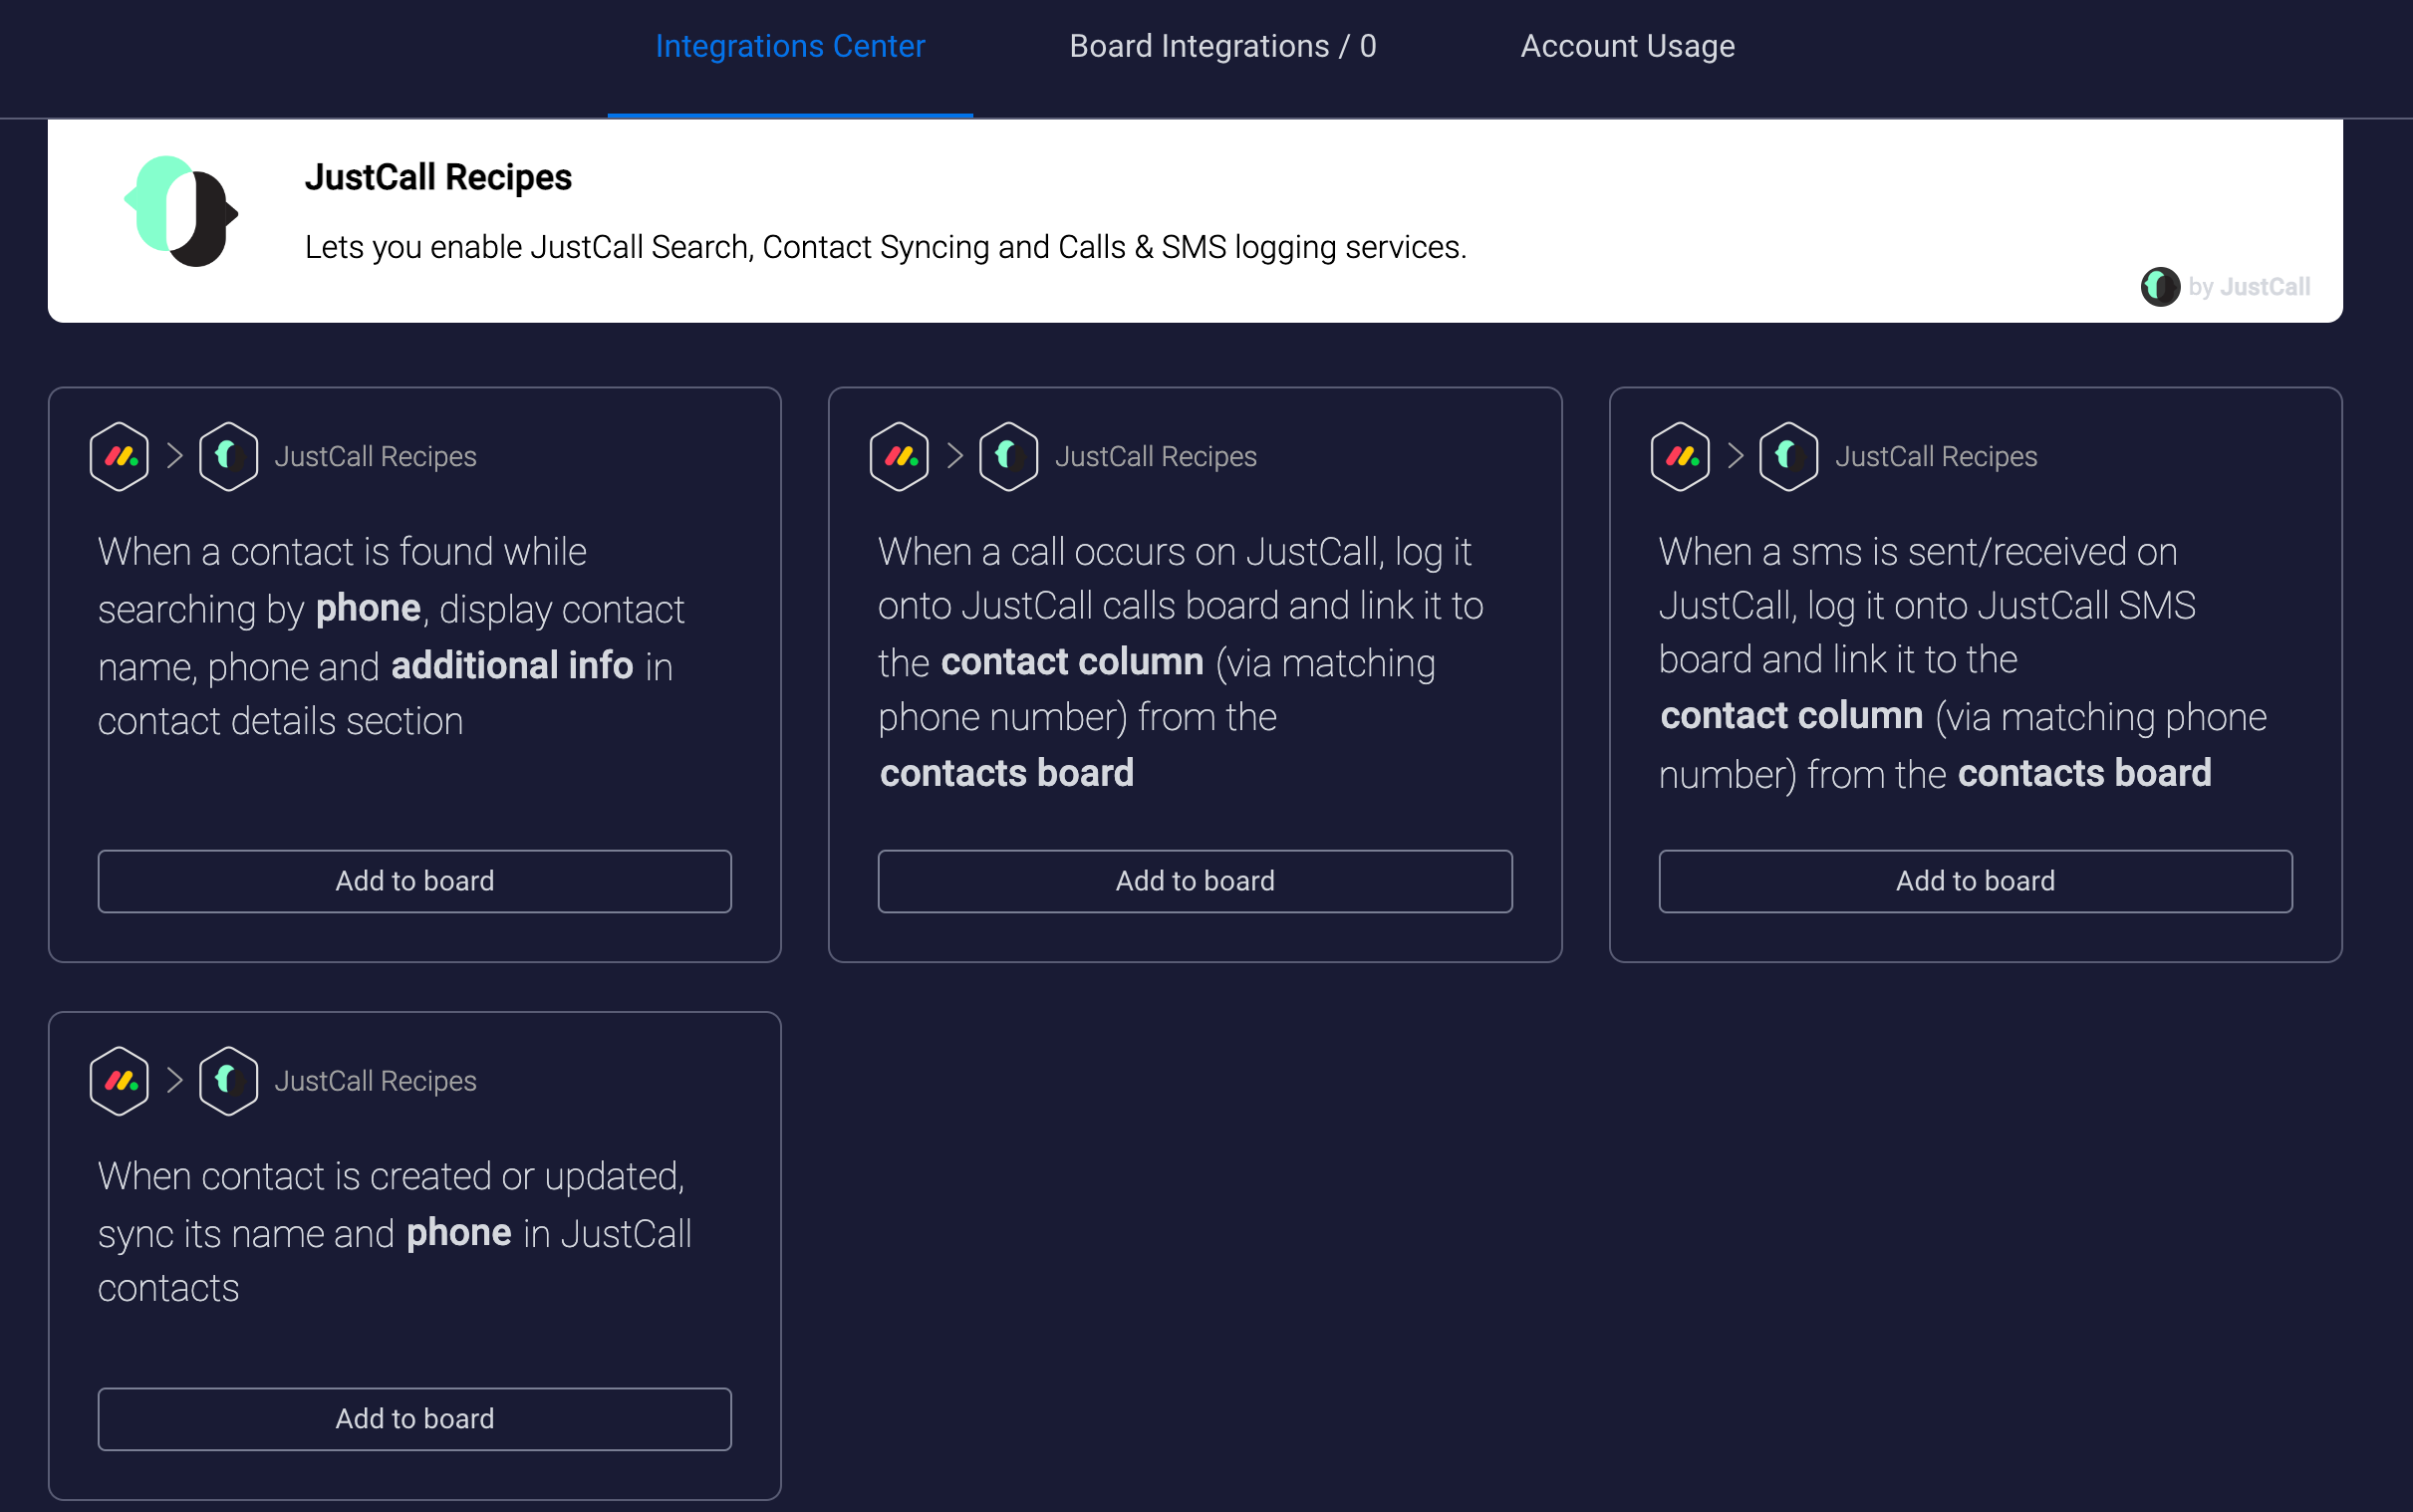Click the arrow chevron in the phone search recipe header
The image size is (2413, 1512).
coord(175,456)
